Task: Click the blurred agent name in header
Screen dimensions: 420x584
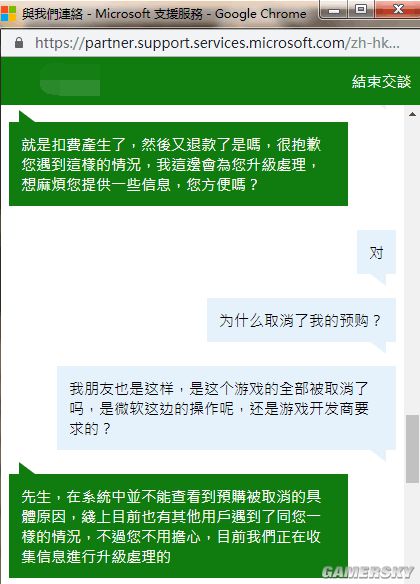Action: (x=70, y=80)
